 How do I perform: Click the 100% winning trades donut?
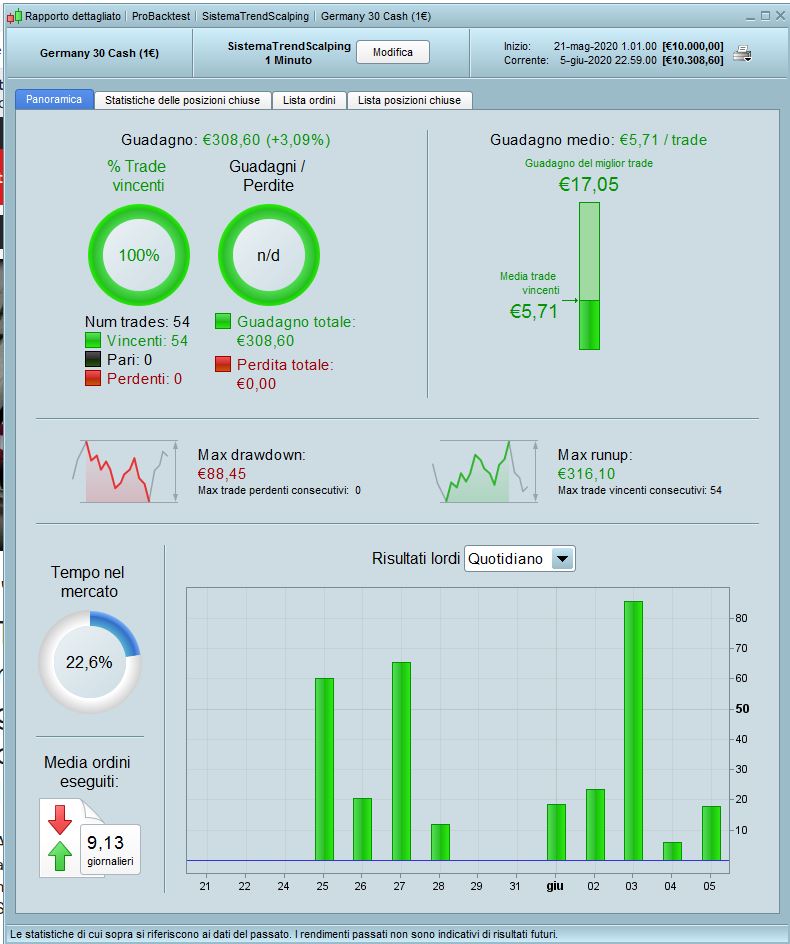click(139, 255)
